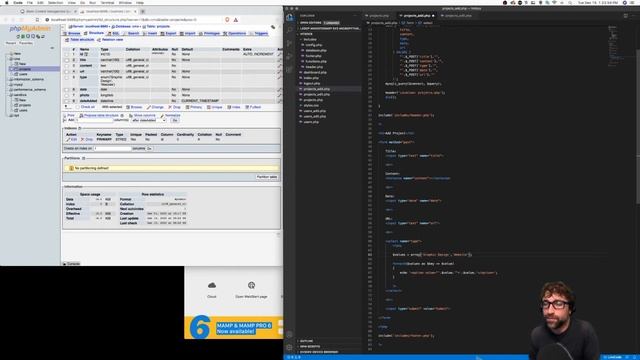
Task: Open the projects.php editor tab in VS Code
Action: point(379,16)
